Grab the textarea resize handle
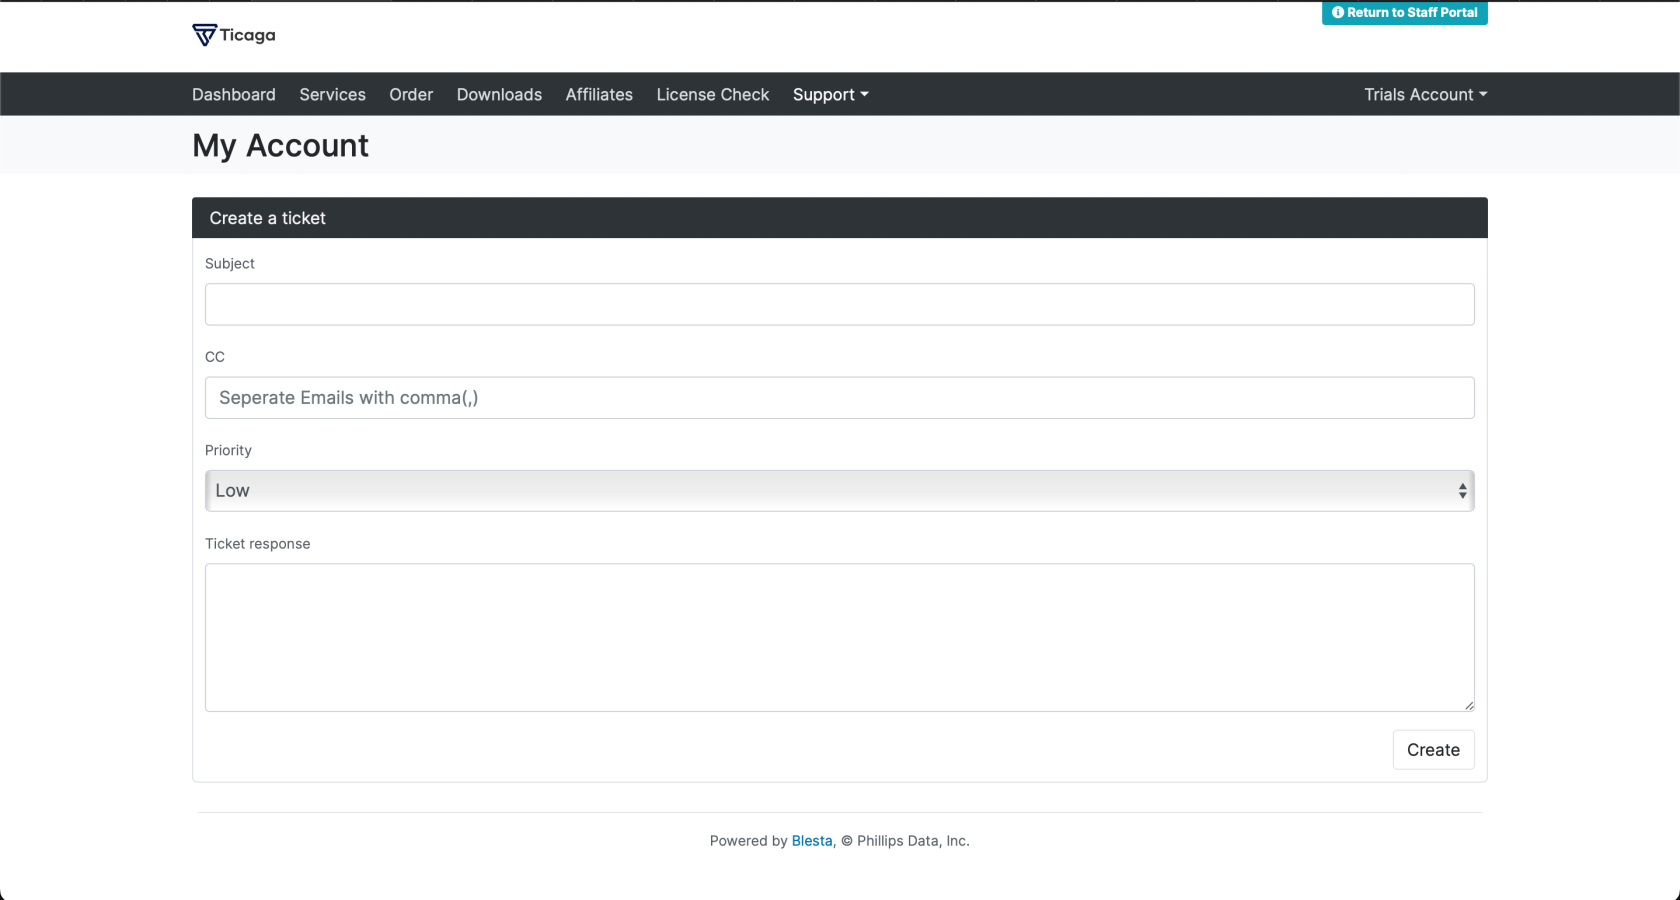Viewport: 1680px width, 900px height. pos(1469,706)
